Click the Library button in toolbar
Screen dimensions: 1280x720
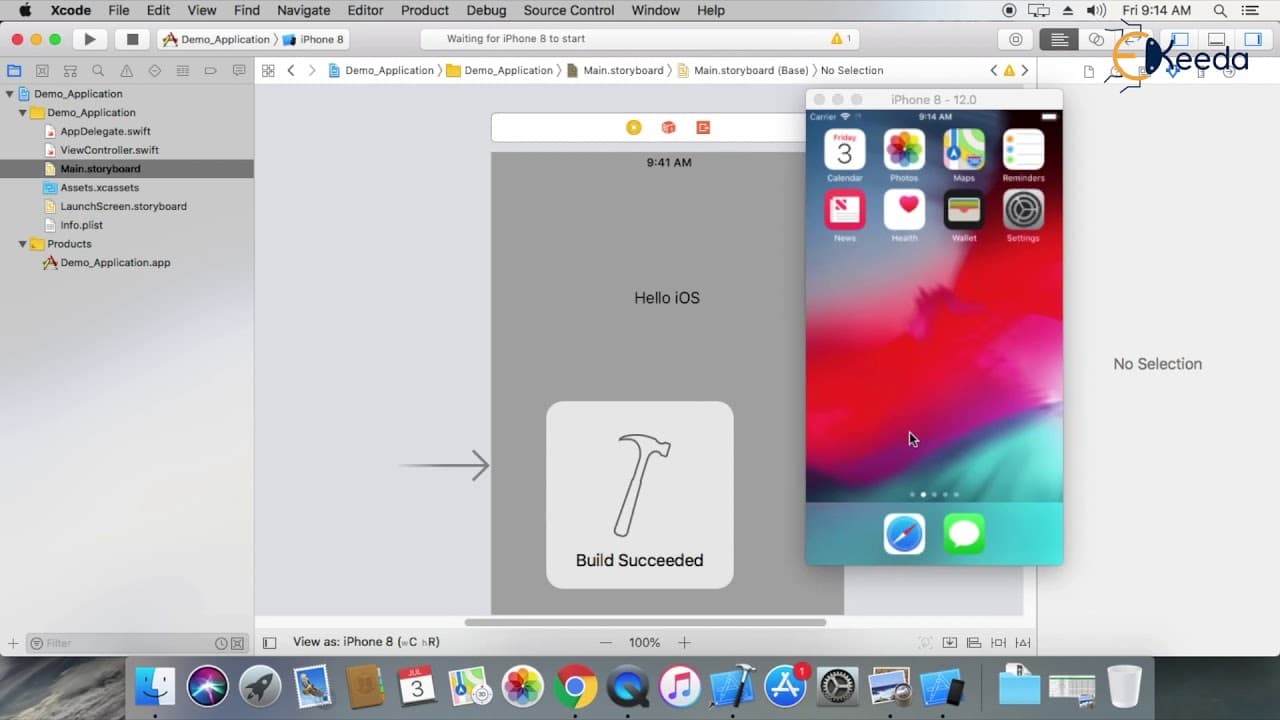click(1016, 39)
